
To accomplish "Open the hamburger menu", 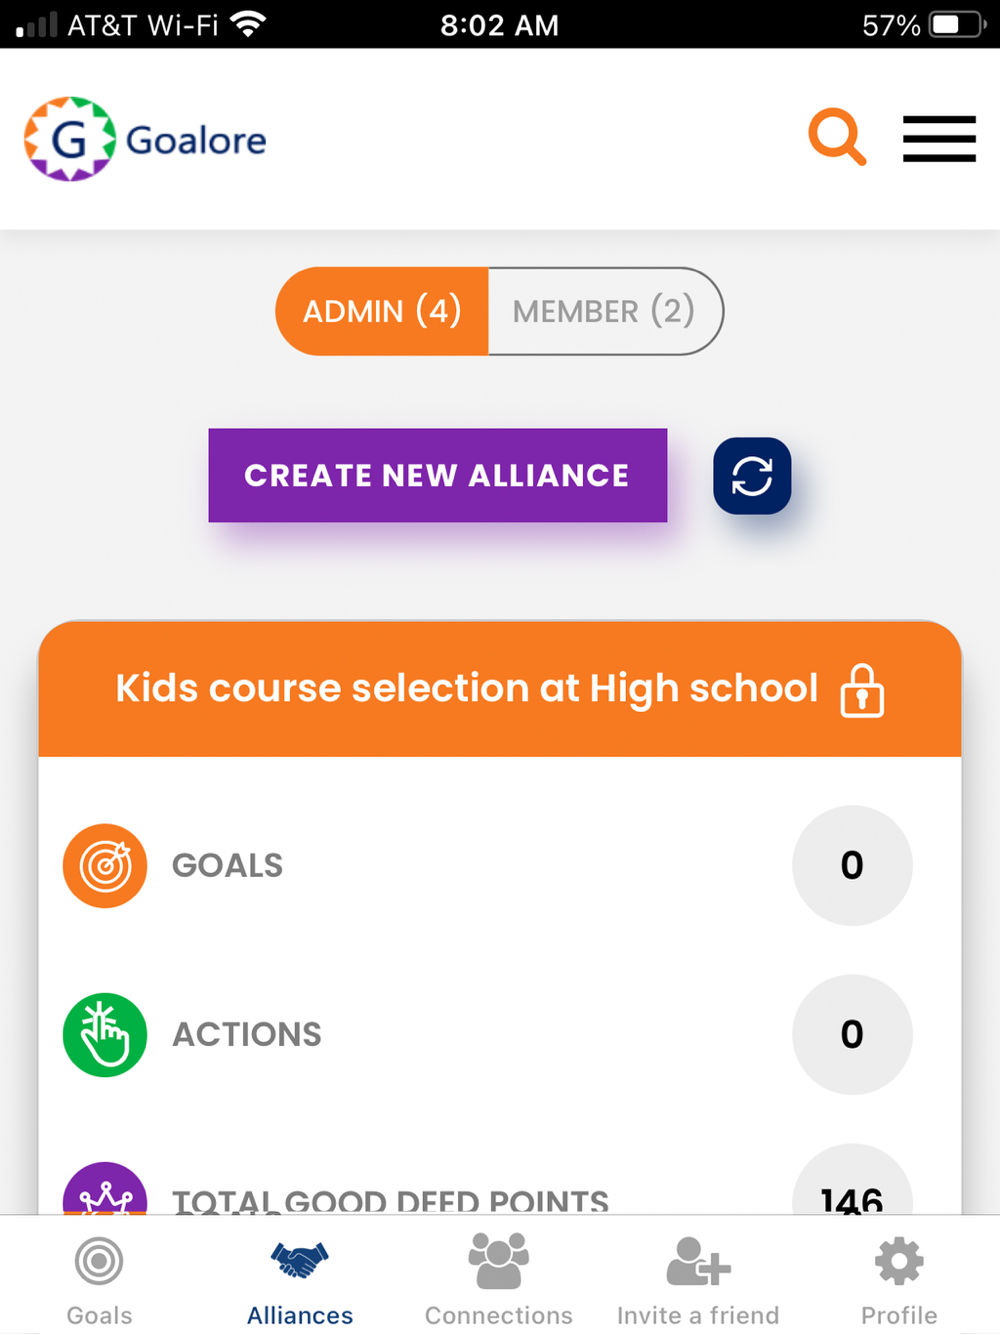I will (939, 138).
